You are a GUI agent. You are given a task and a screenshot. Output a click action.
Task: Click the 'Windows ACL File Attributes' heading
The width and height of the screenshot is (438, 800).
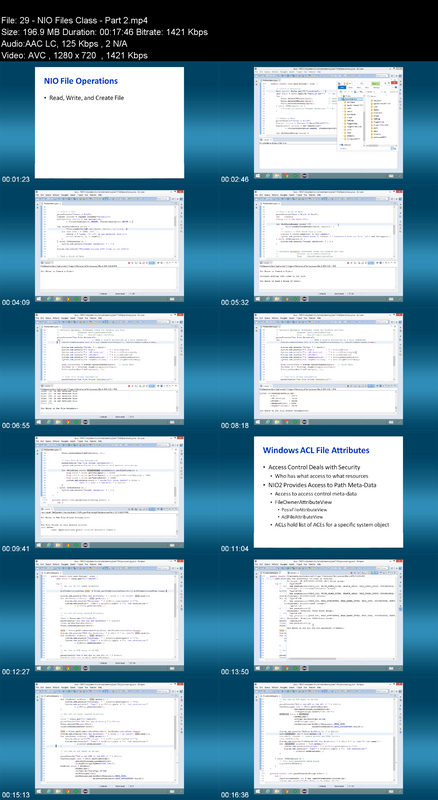click(x=316, y=451)
